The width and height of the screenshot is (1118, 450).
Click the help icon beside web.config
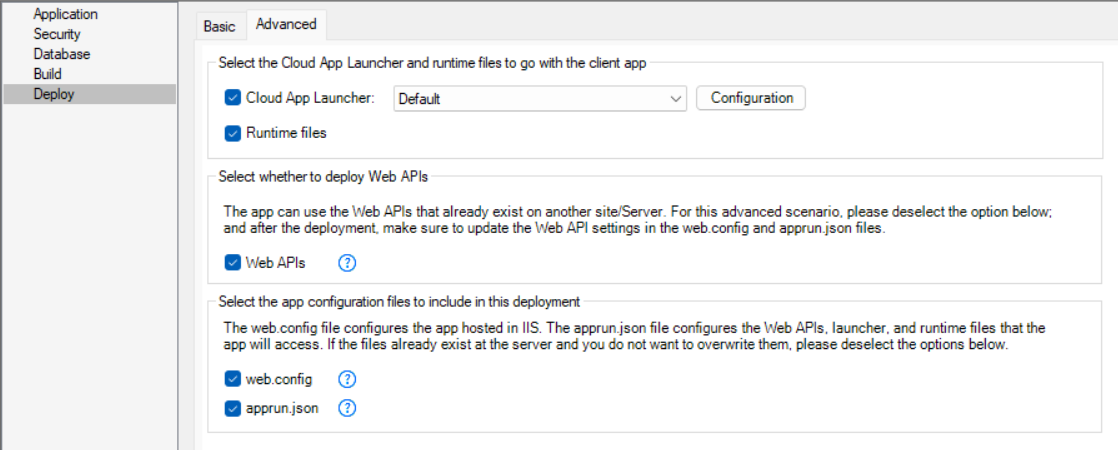348,379
